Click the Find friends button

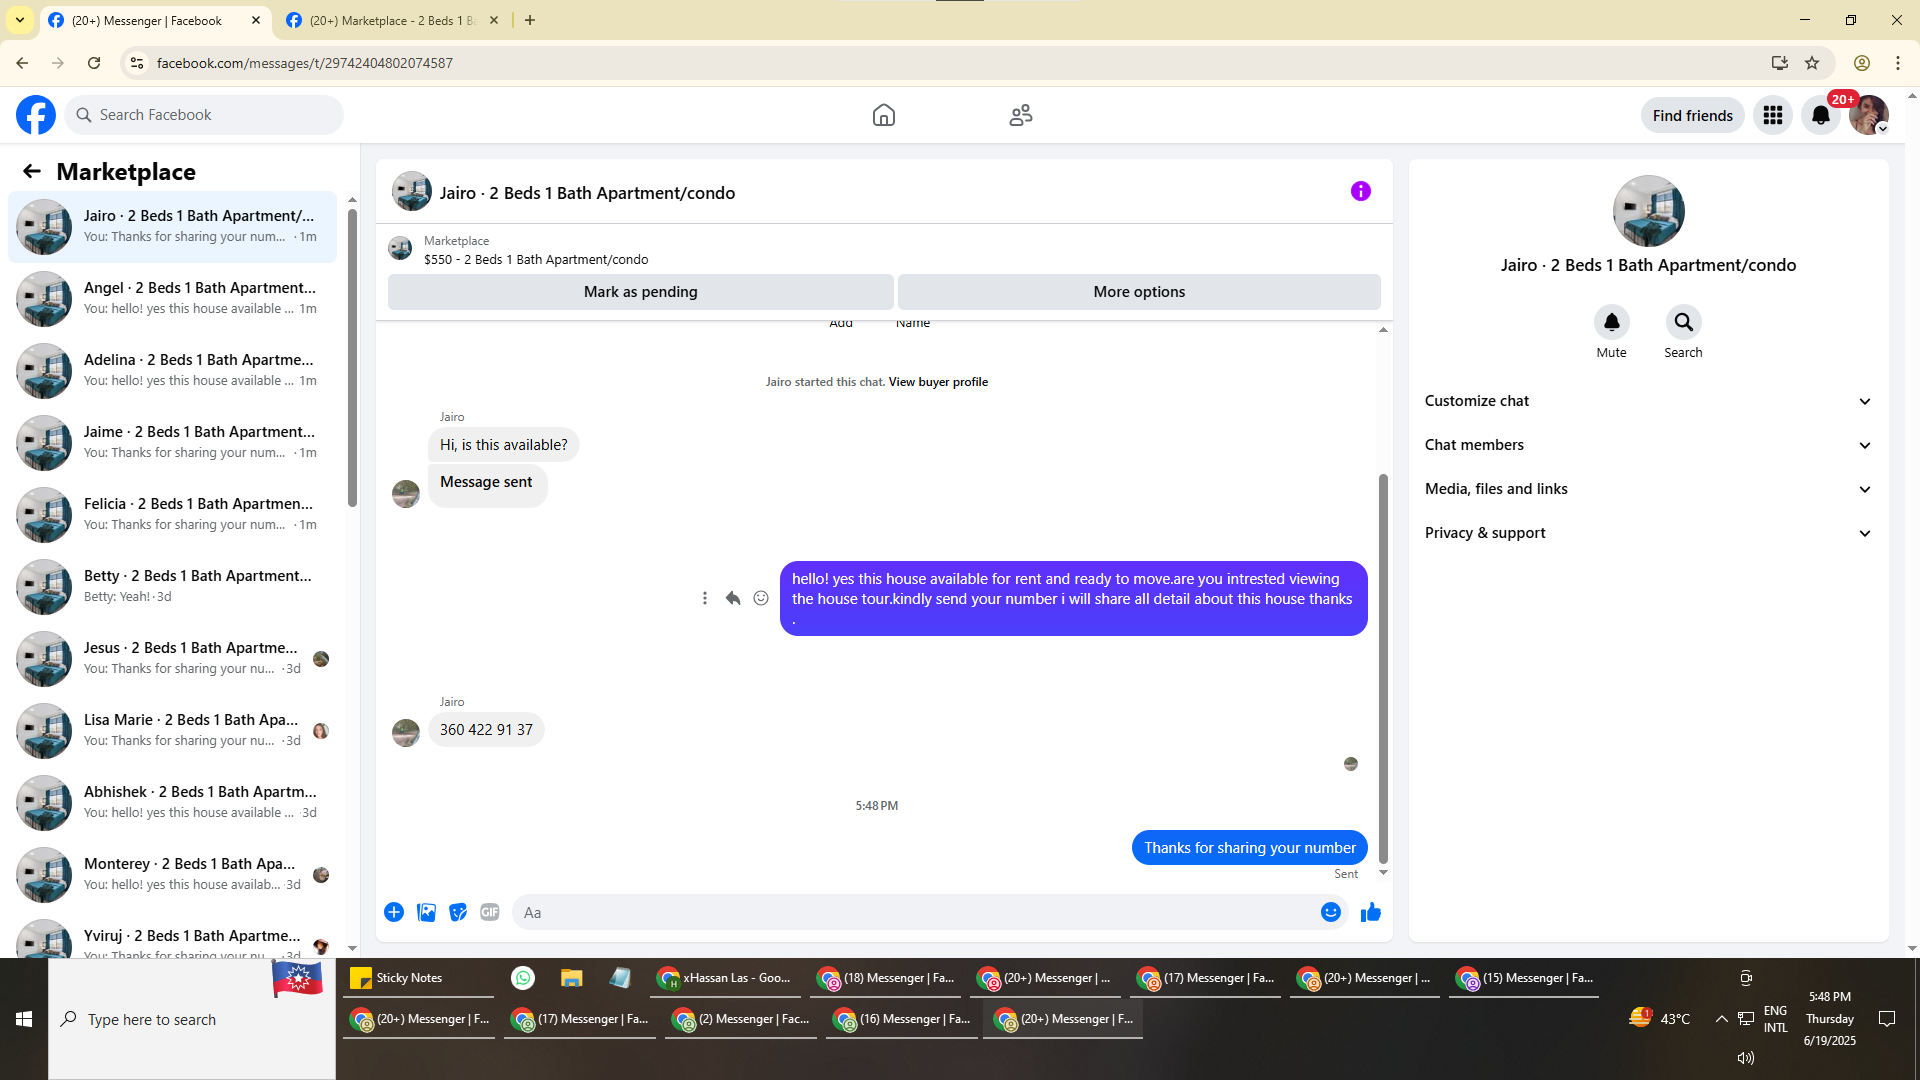tap(1693, 115)
